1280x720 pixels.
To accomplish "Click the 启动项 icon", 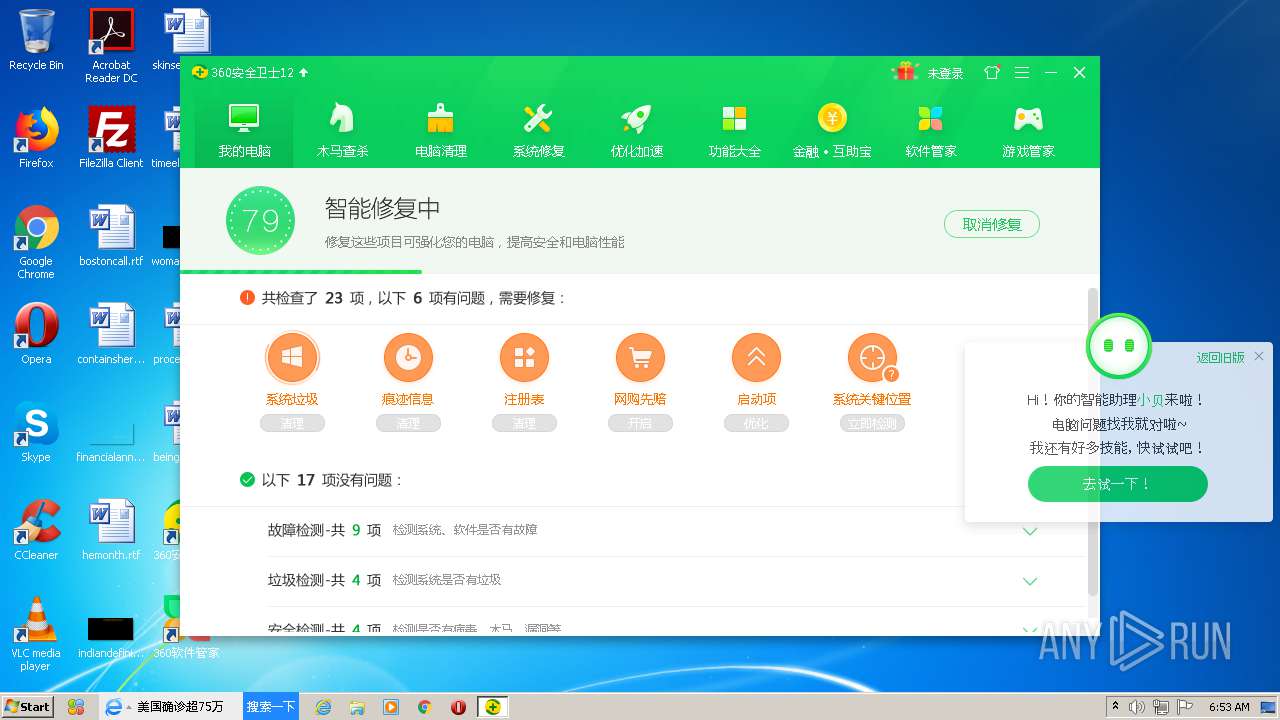I will coord(756,357).
